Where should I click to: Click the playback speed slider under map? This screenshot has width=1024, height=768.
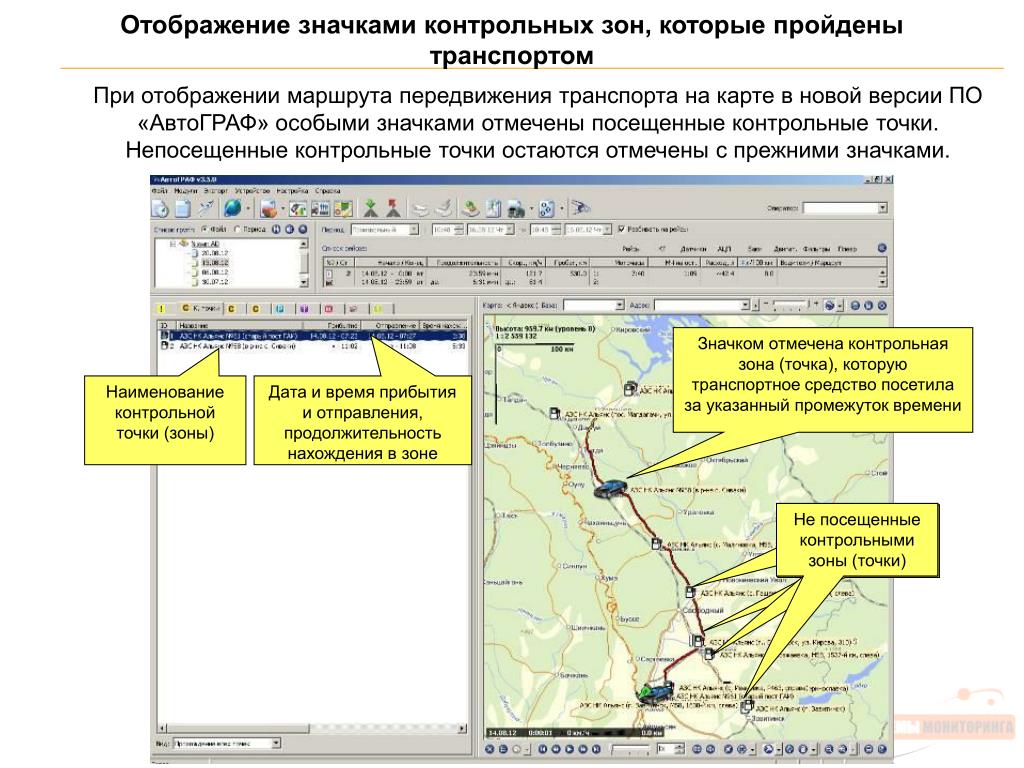[x=630, y=749]
